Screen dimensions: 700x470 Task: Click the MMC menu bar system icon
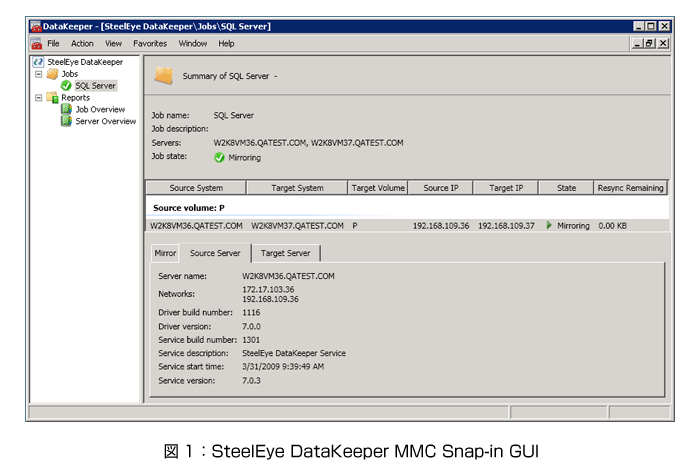(37, 44)
